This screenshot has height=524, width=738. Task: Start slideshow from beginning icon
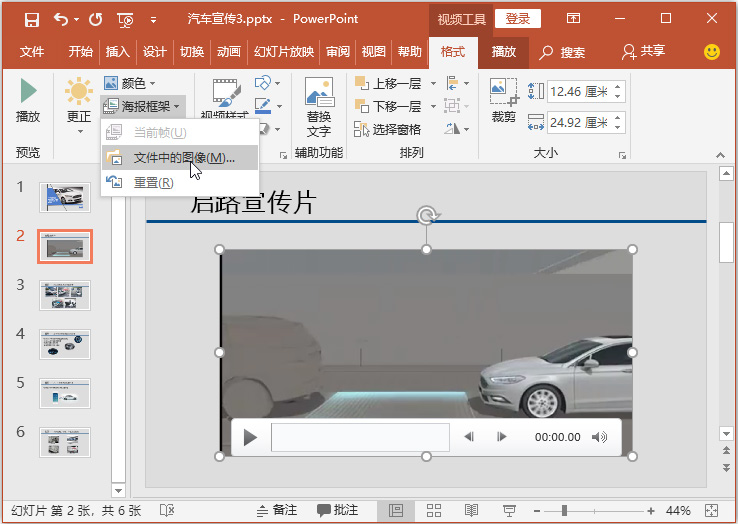click(125, 20)
